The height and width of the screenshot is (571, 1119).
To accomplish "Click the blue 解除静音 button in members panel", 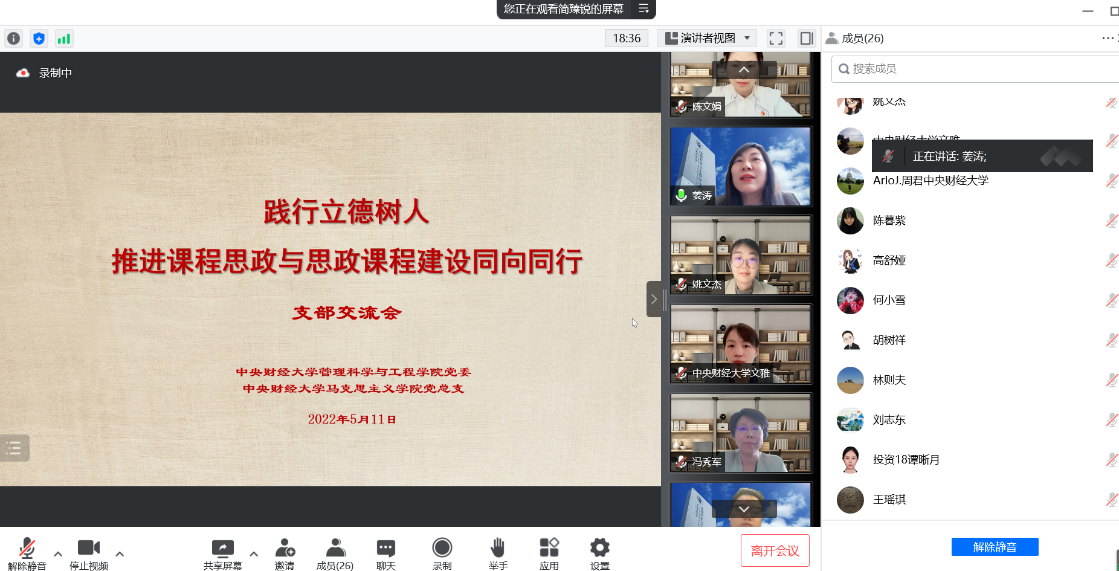I will [994, 547].
